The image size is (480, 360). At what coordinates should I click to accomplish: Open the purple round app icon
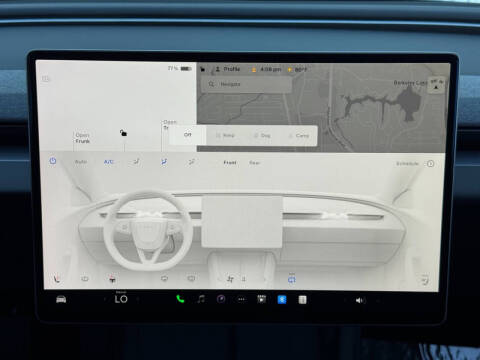tap(221, 299)
